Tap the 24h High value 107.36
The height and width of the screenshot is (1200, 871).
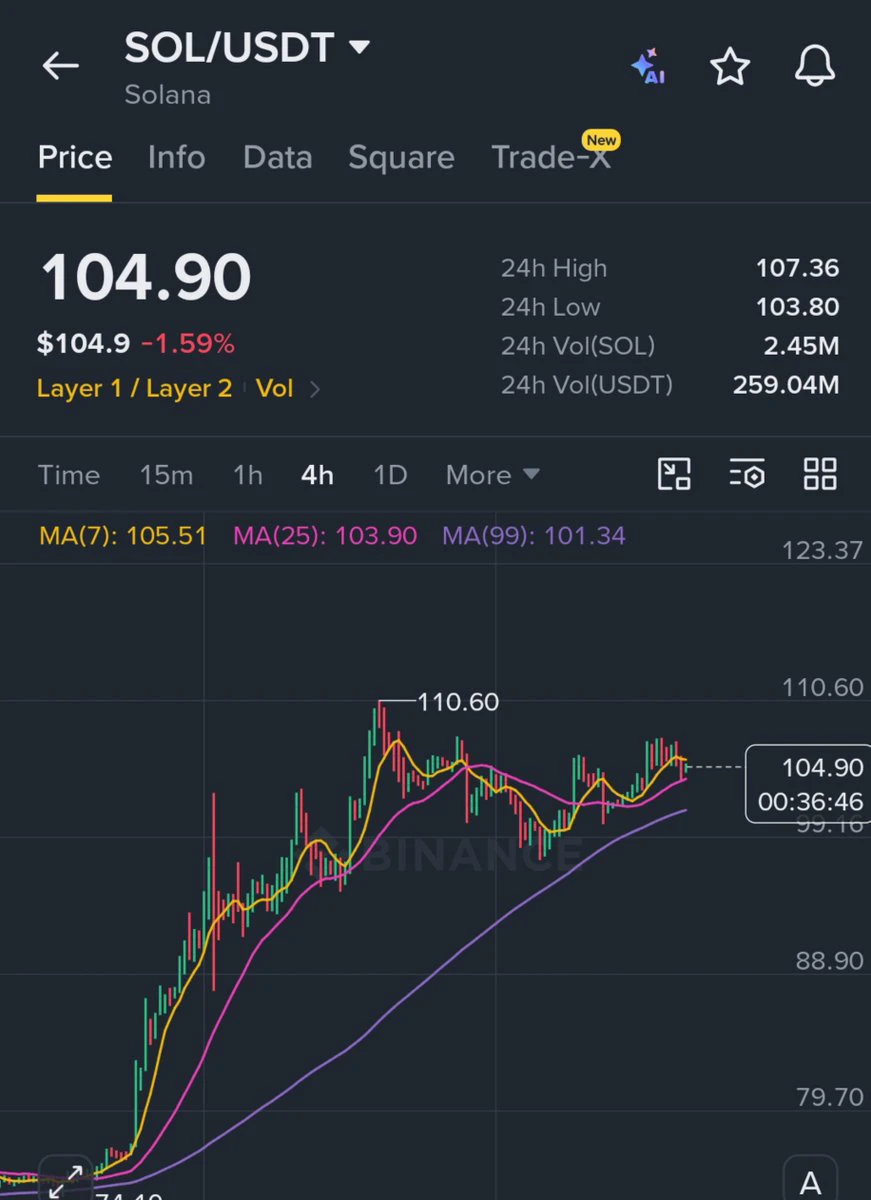pyautogui.click(x=797, y=268)
